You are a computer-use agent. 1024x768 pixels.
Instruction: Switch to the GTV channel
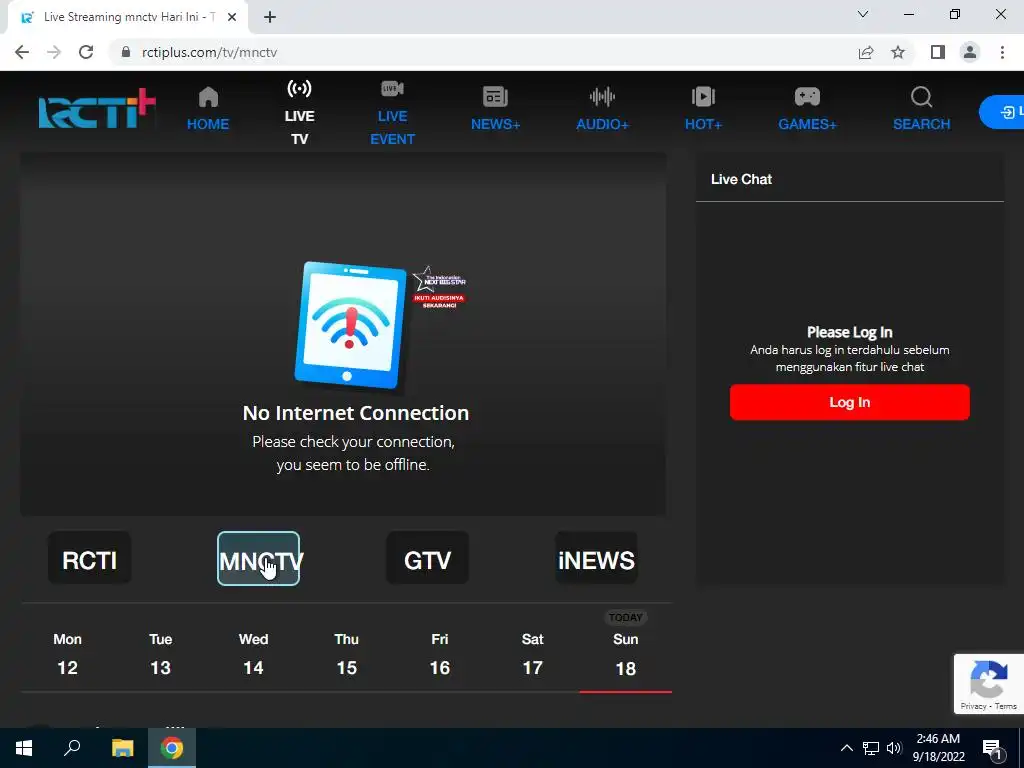(x=428, y=559)
